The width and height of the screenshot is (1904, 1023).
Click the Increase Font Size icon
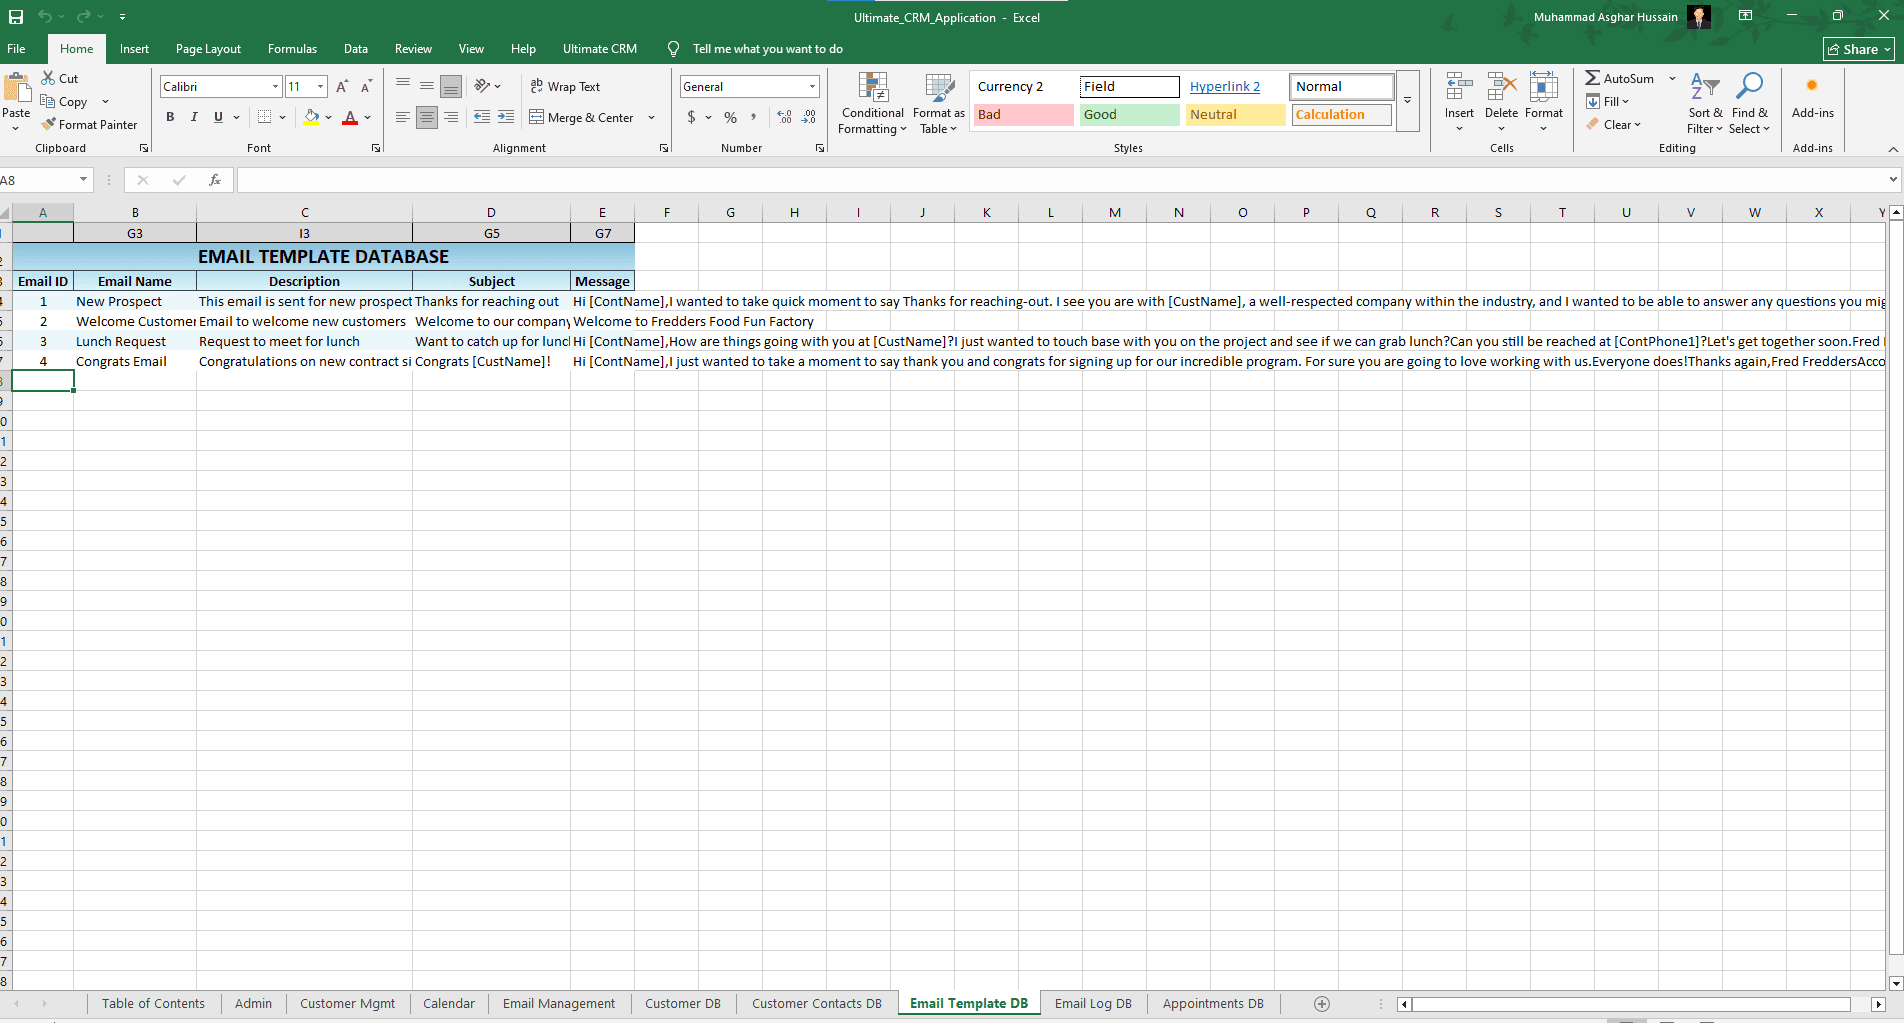pos(342,87)
